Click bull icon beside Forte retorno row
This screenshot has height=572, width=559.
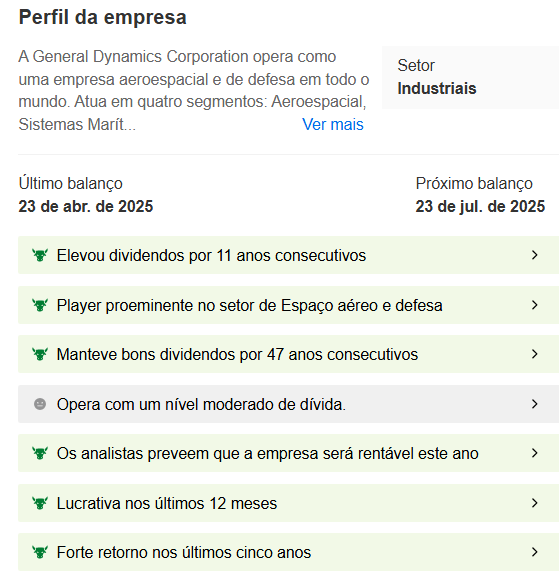40,552
